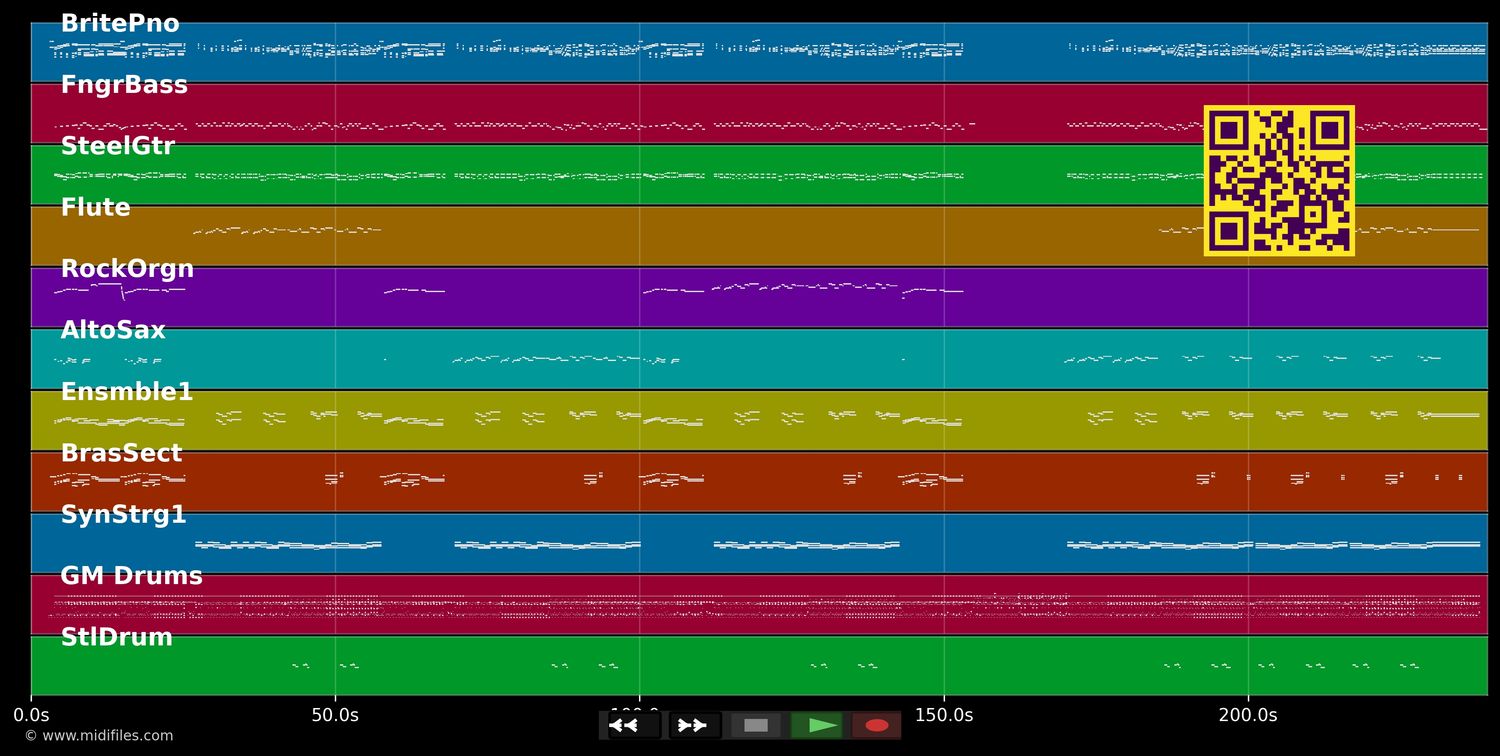Select the StlDrum track label

[116, 637]
